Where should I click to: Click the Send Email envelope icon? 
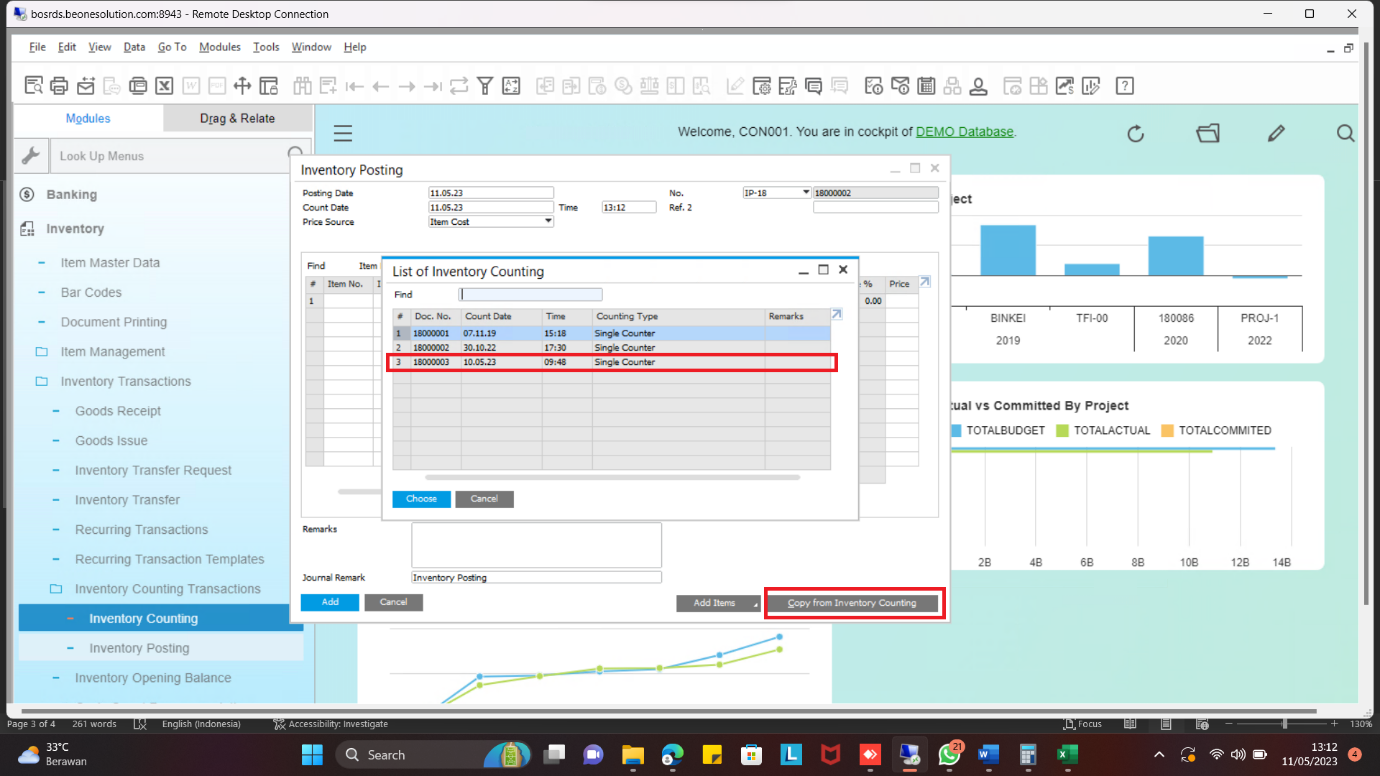point(86,86)
